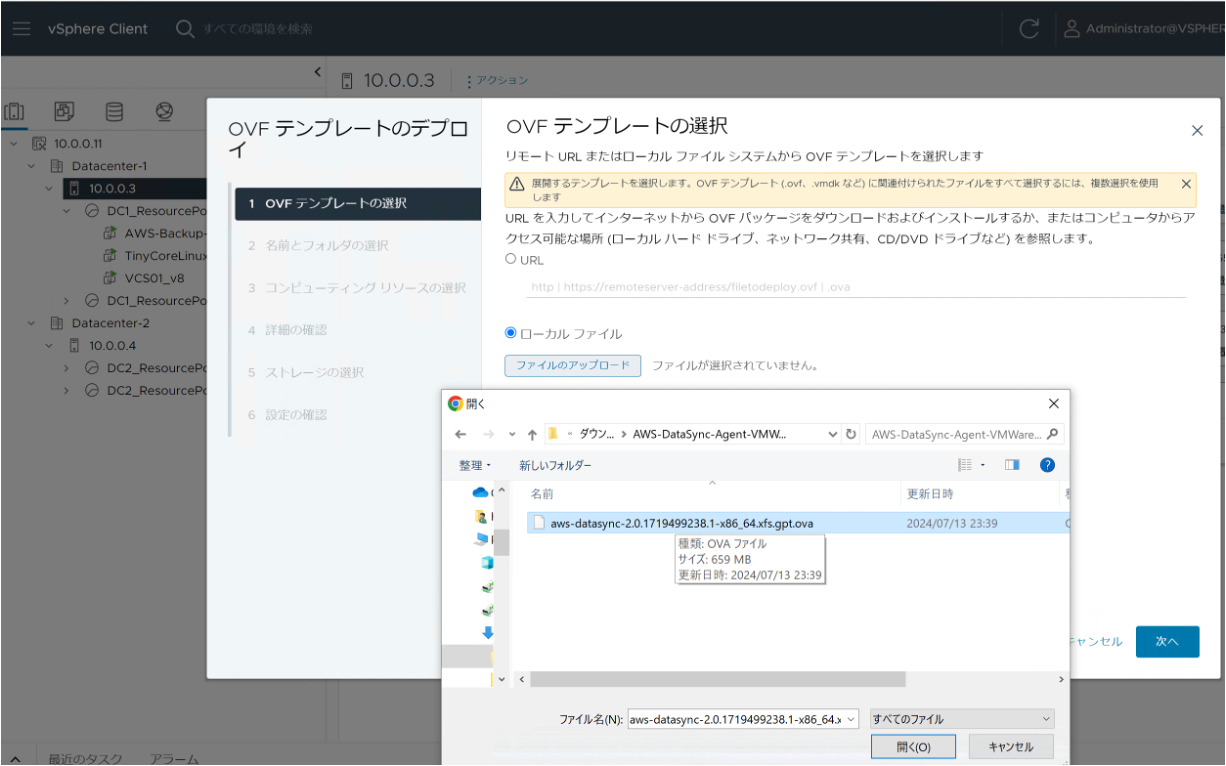Go back in the file dialog
The image size is (1226, 766).
(x=460, y=434)
